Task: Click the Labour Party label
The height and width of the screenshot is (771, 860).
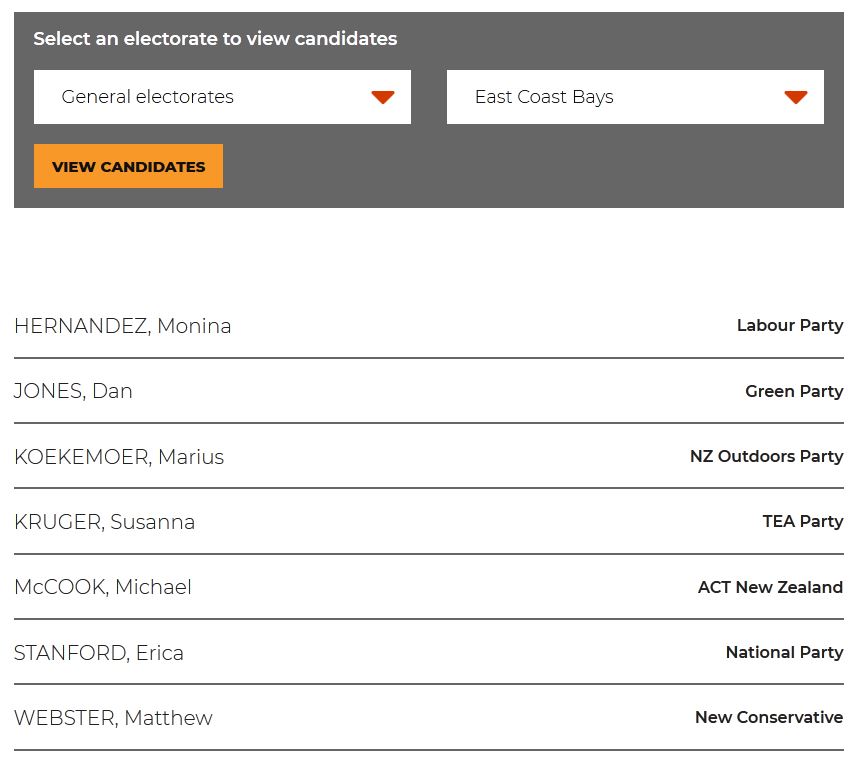Action: [789, 325]
